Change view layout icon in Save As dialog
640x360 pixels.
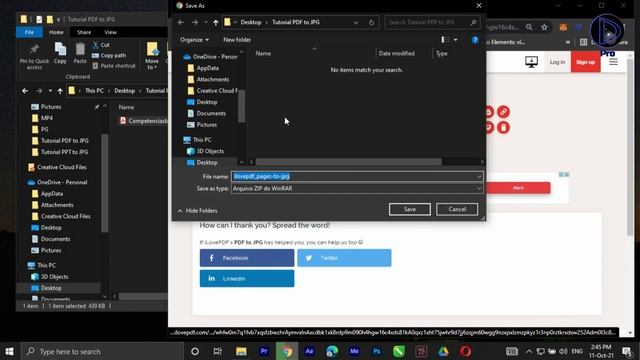pos(444,40)
